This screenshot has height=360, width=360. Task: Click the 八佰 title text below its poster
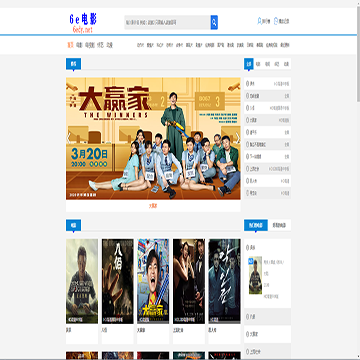[x=104, y=330]
